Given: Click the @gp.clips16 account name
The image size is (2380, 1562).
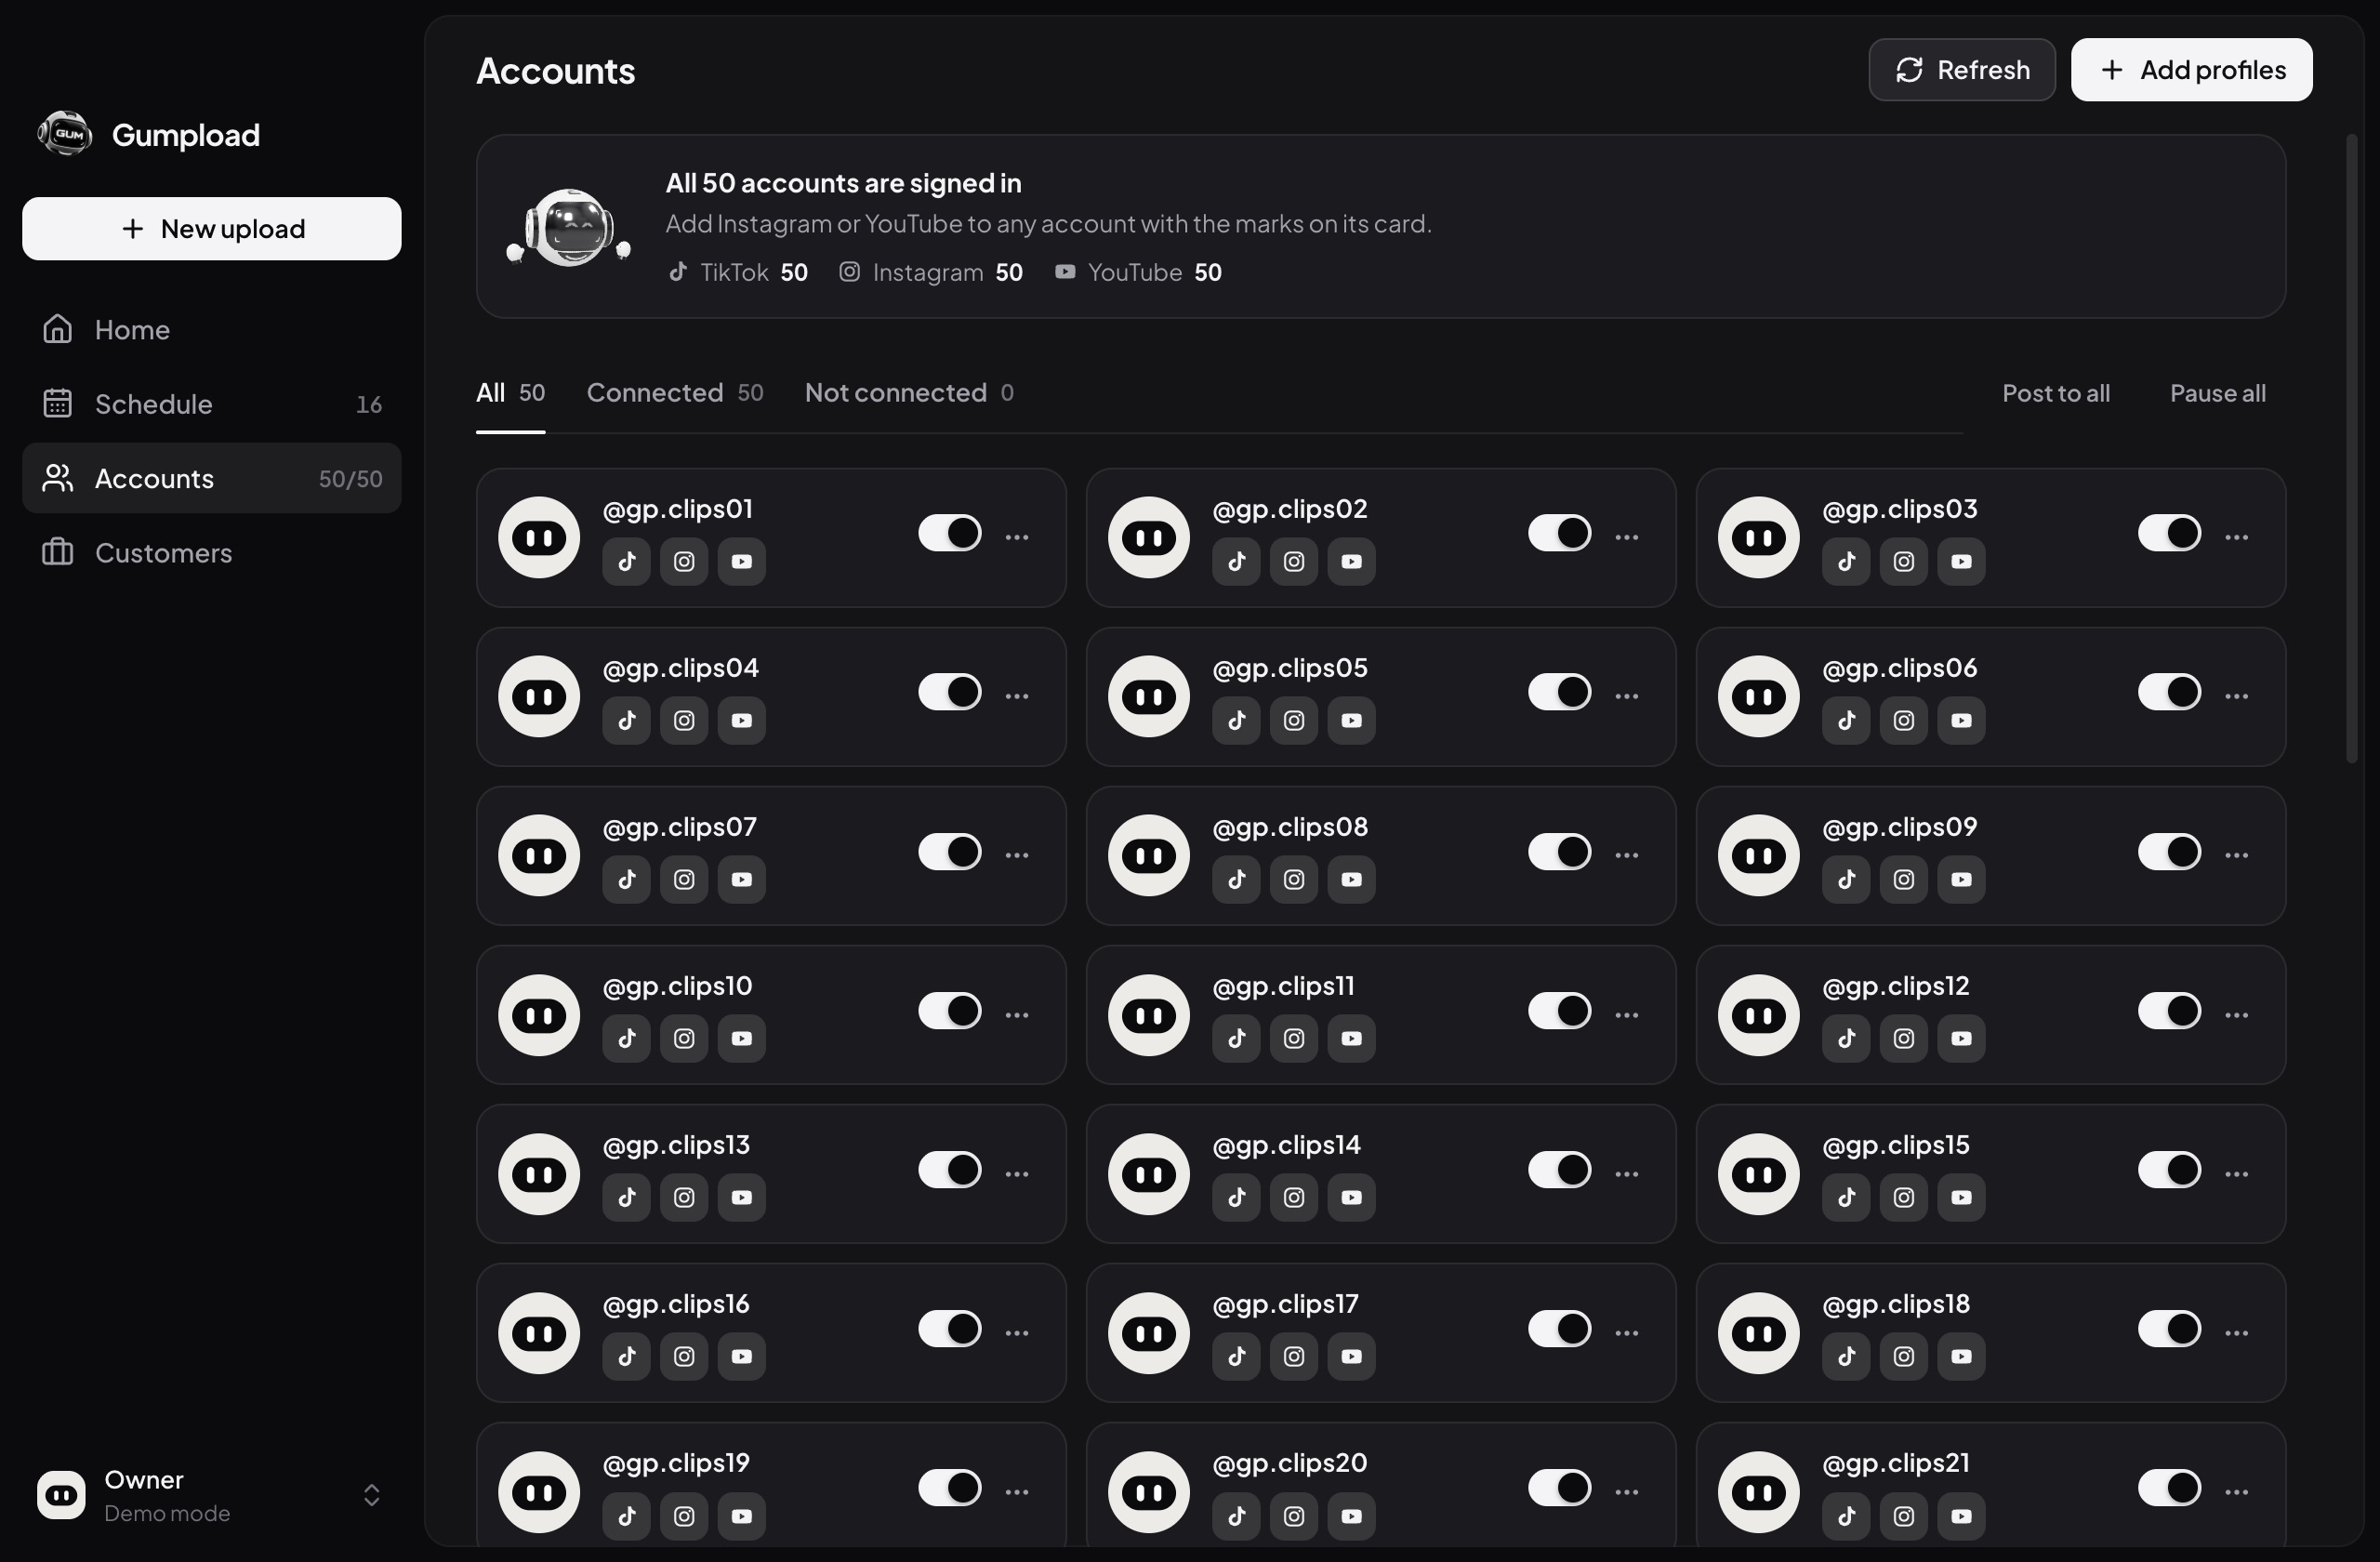Looking at the screenshot, I should 676,1304.
